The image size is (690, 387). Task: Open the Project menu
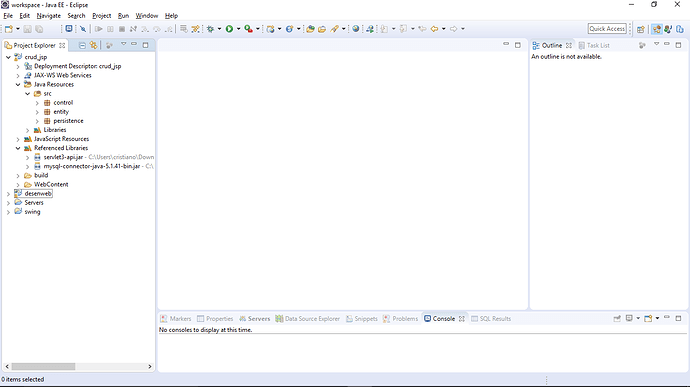click(102, 16)
